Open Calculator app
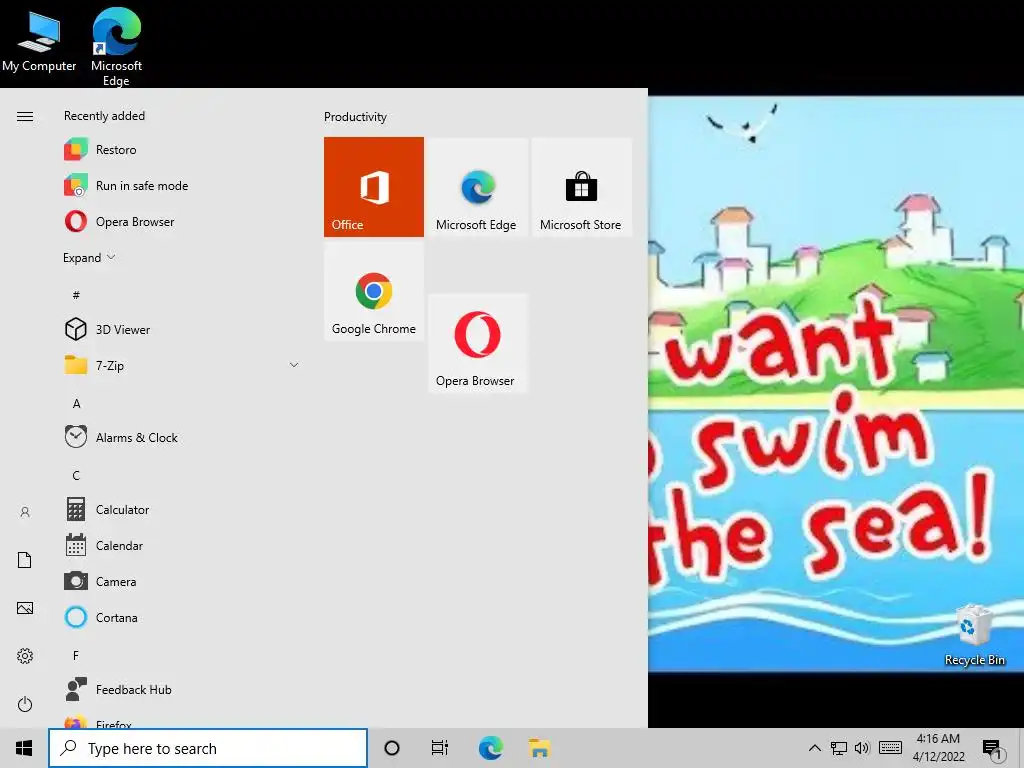The image size is (1024, 768). (183, 509)
